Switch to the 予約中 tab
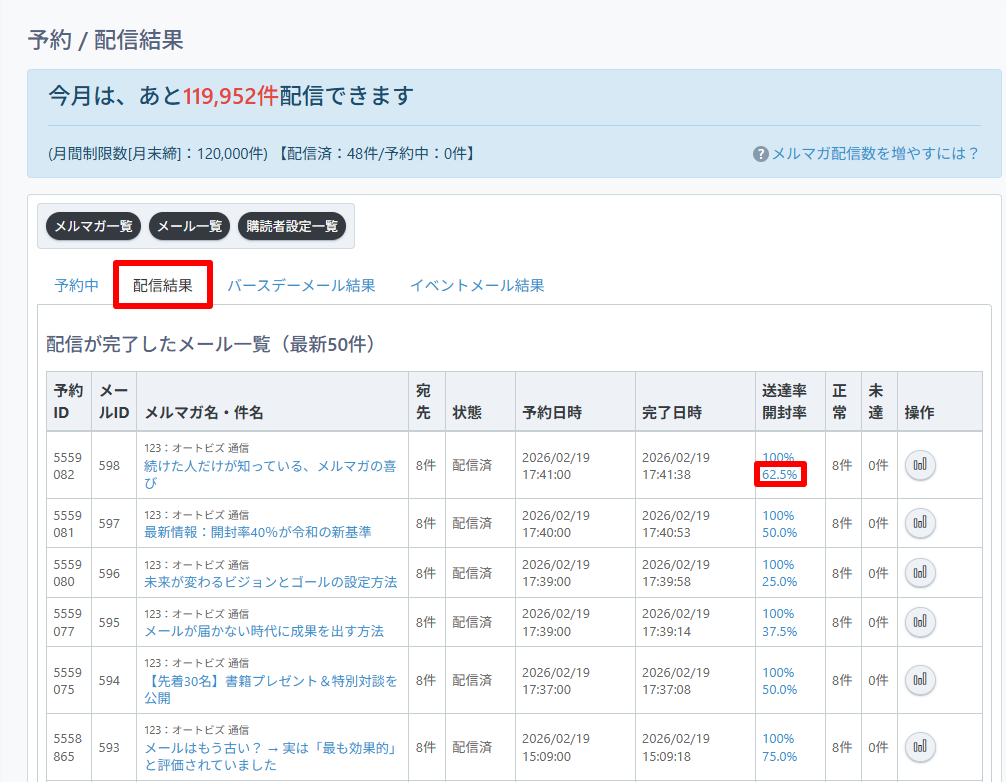1006x782 pixels. coord(77,285)
